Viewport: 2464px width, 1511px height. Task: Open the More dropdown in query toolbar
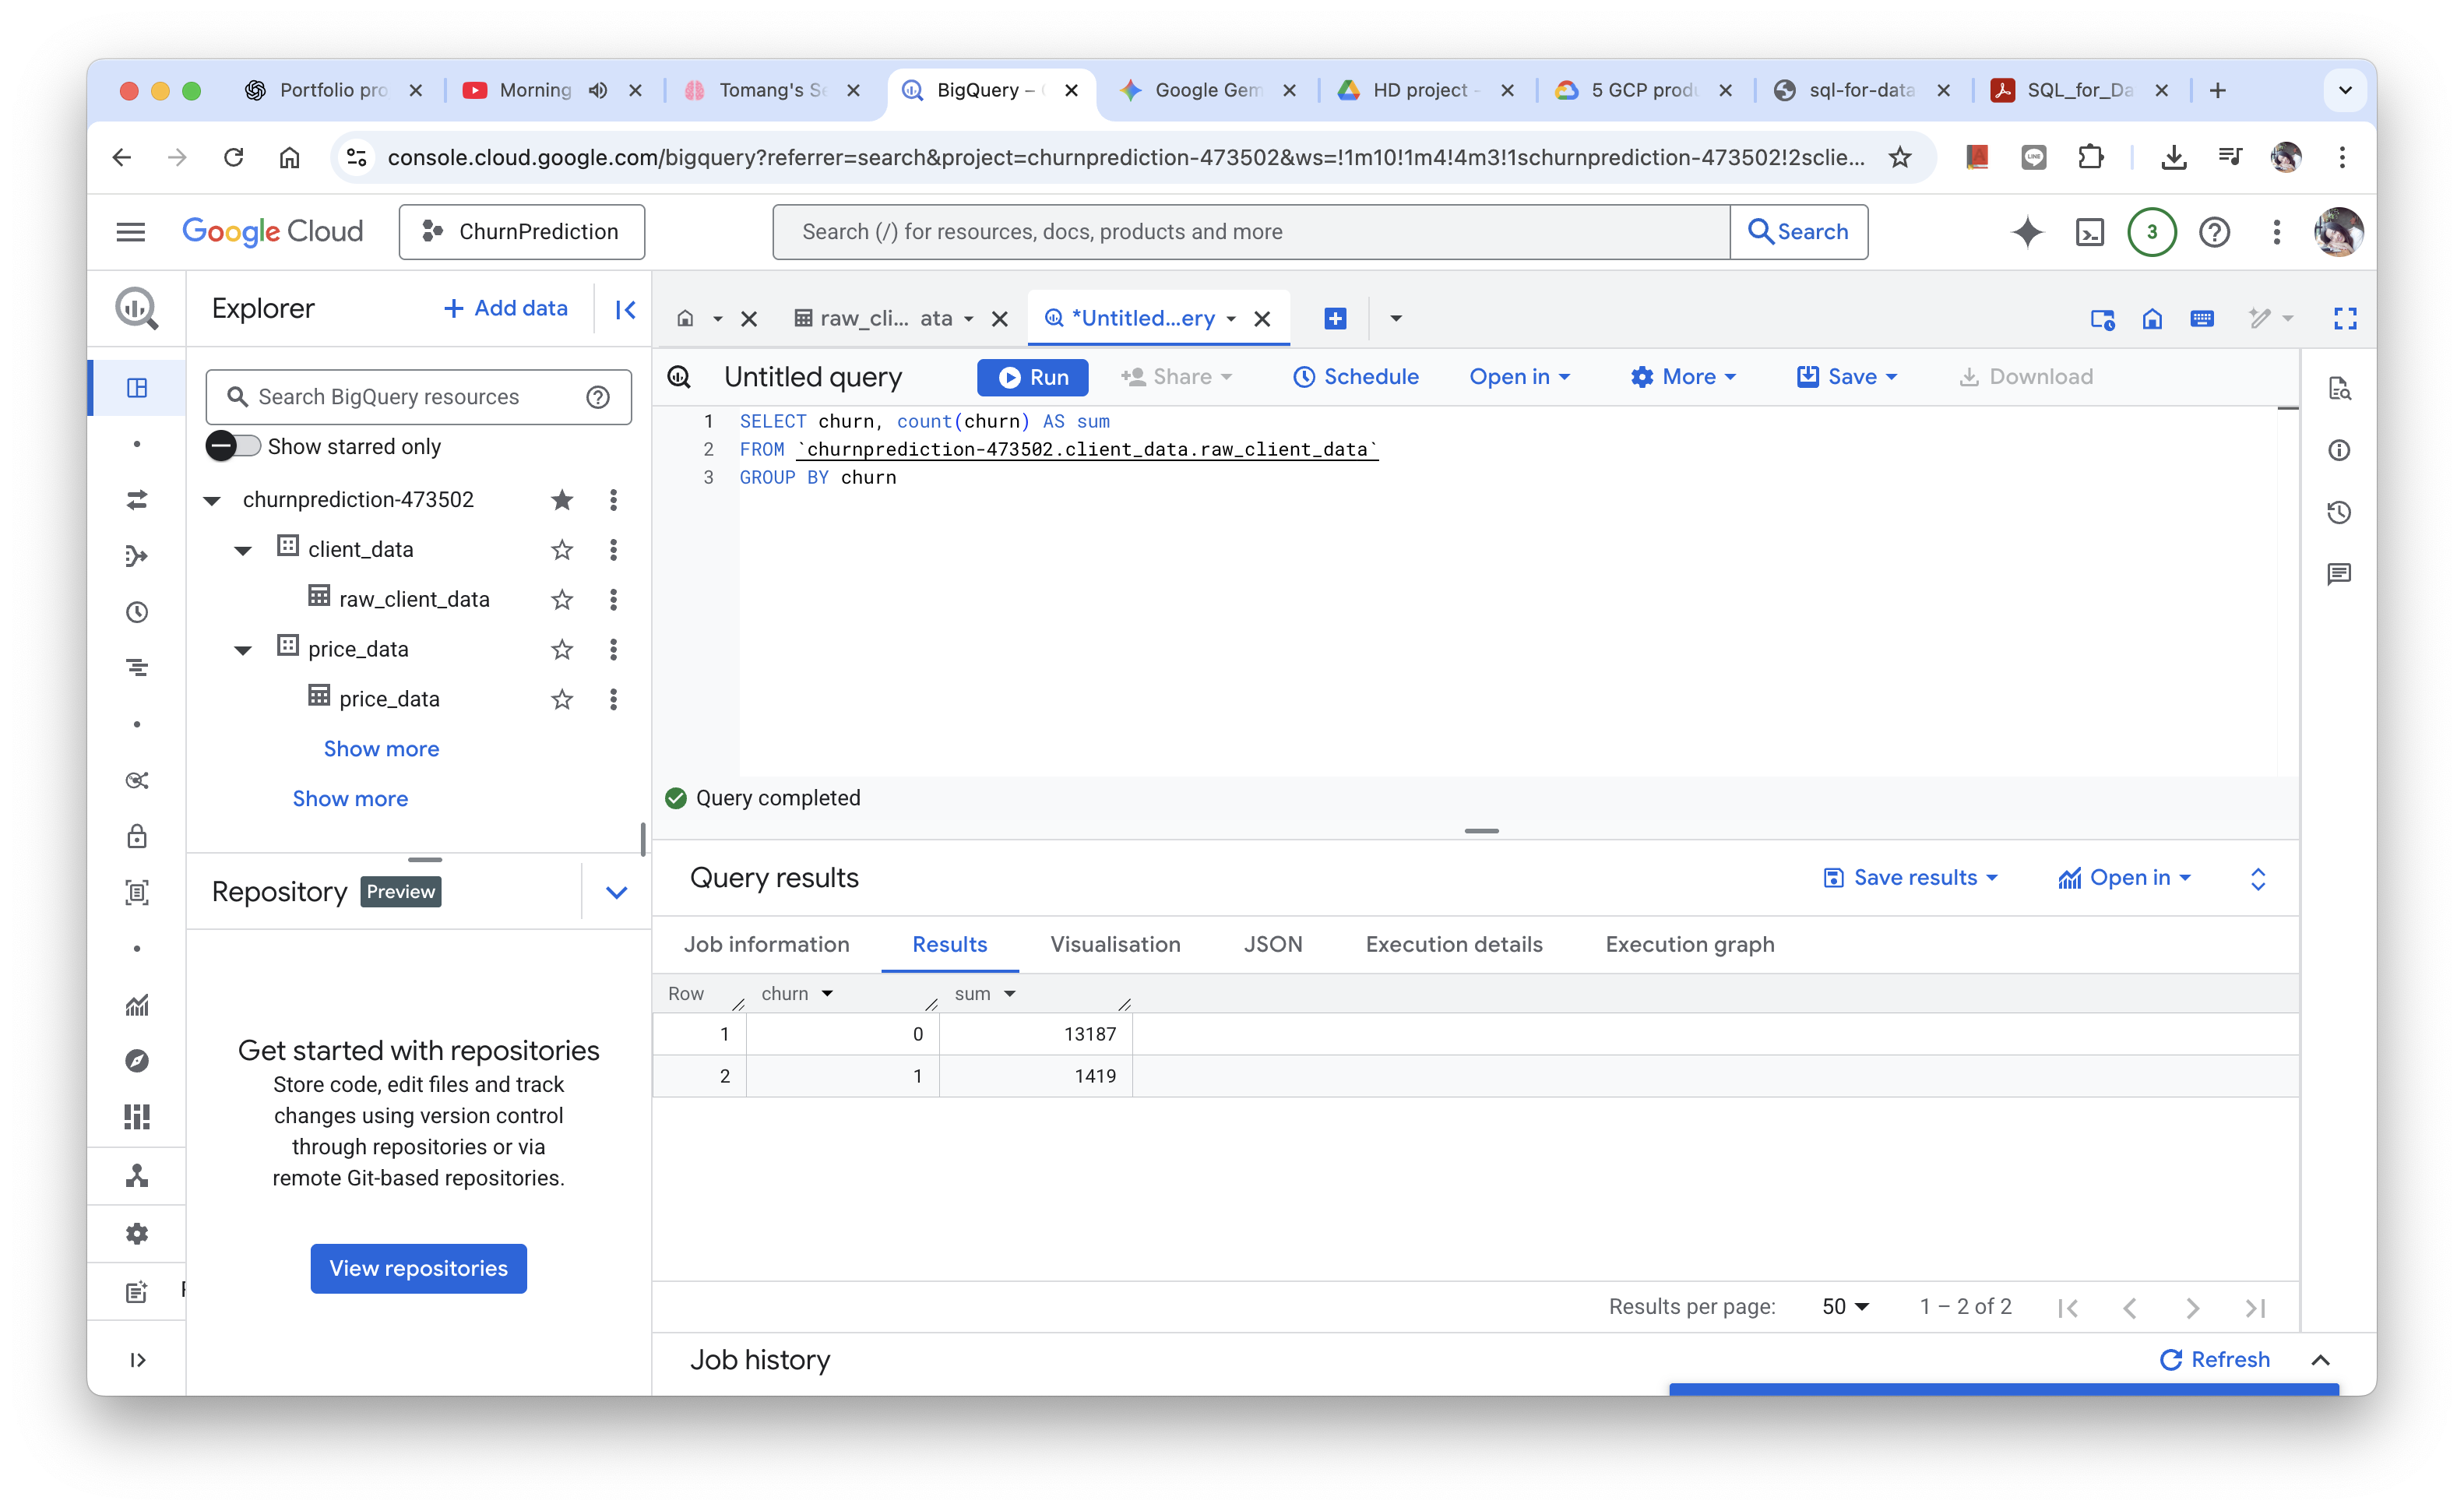[x=1683, y=377]
